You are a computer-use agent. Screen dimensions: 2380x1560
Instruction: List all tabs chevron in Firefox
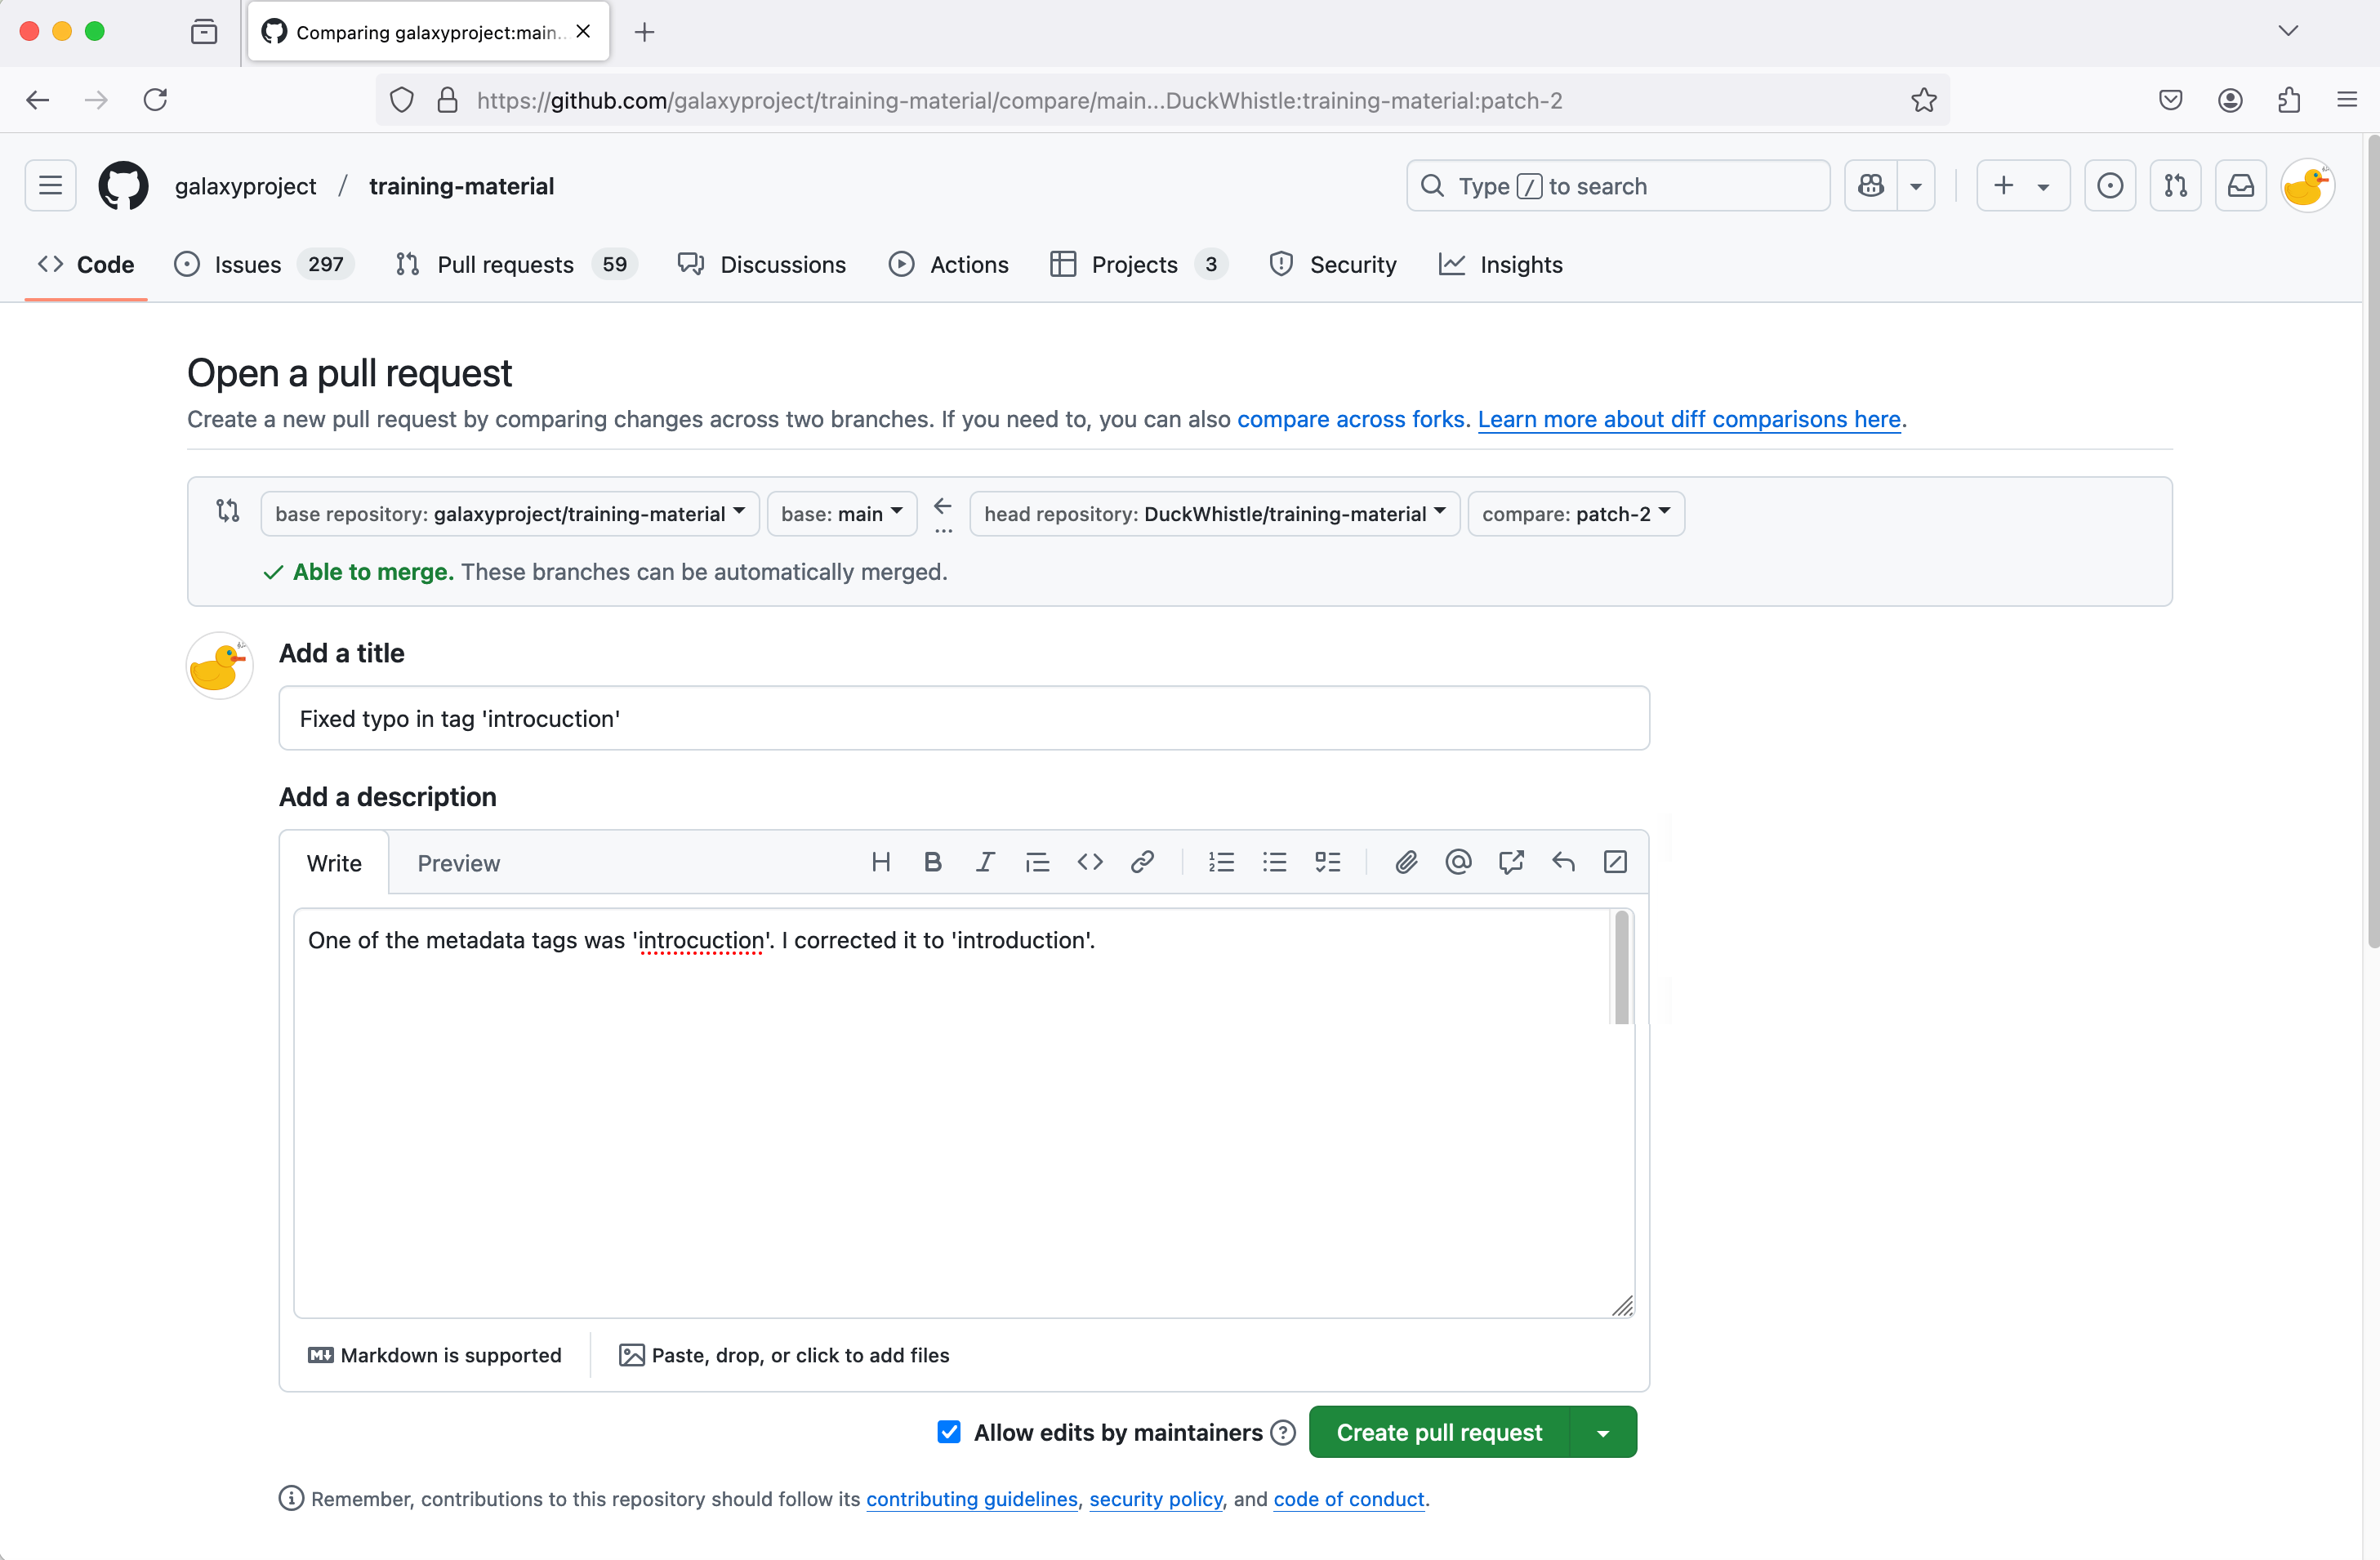[2288, 31]
